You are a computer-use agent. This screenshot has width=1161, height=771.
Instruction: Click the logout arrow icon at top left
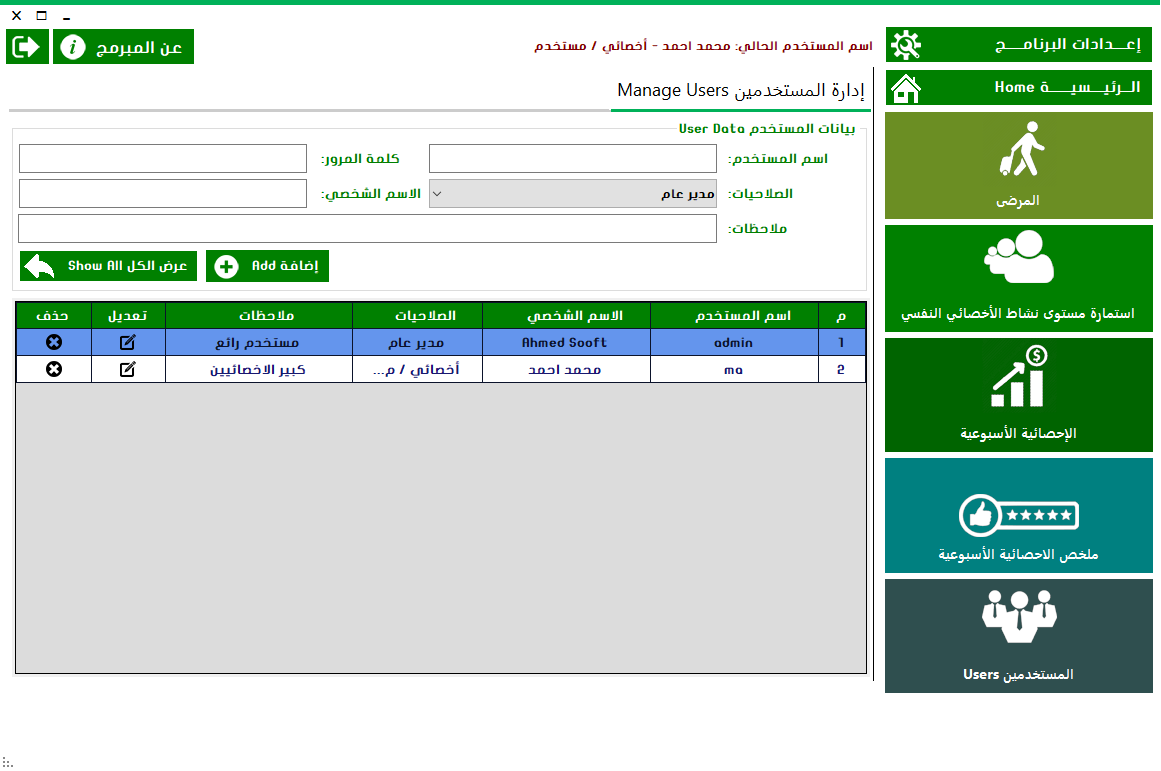(27, 46)
